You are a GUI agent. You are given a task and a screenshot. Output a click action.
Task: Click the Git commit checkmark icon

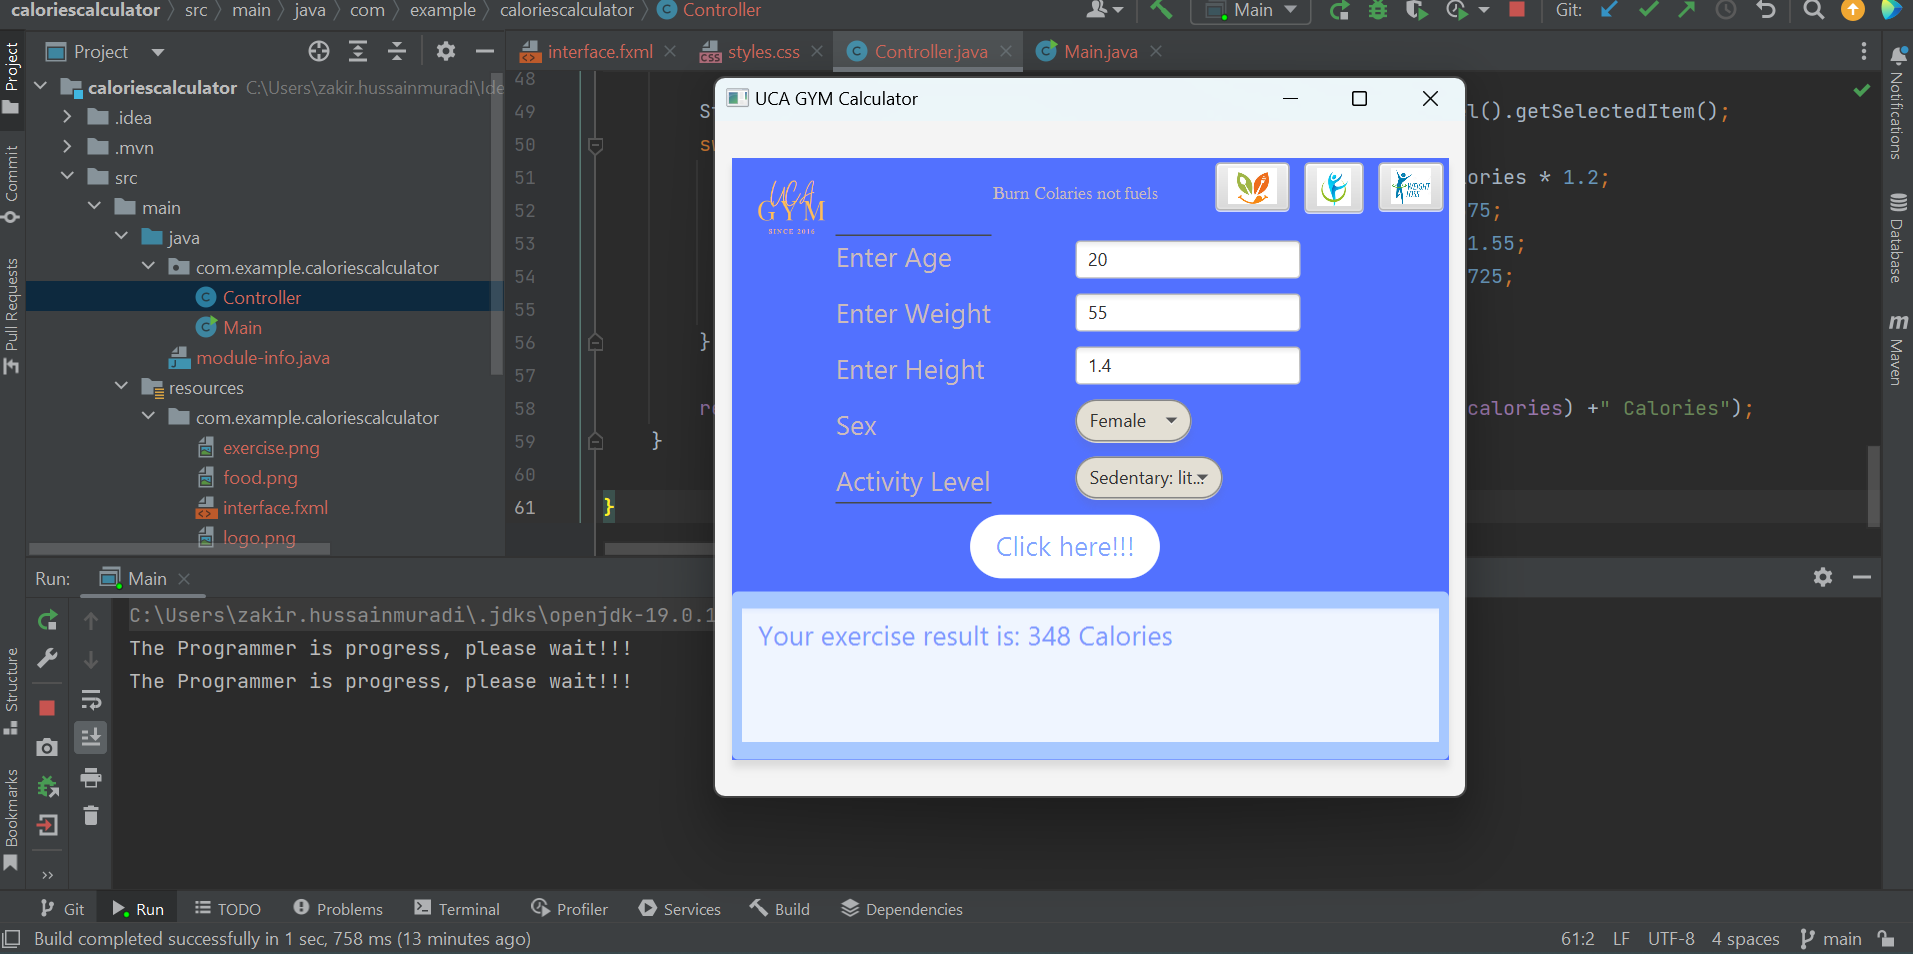click(x=1648, y=10)
